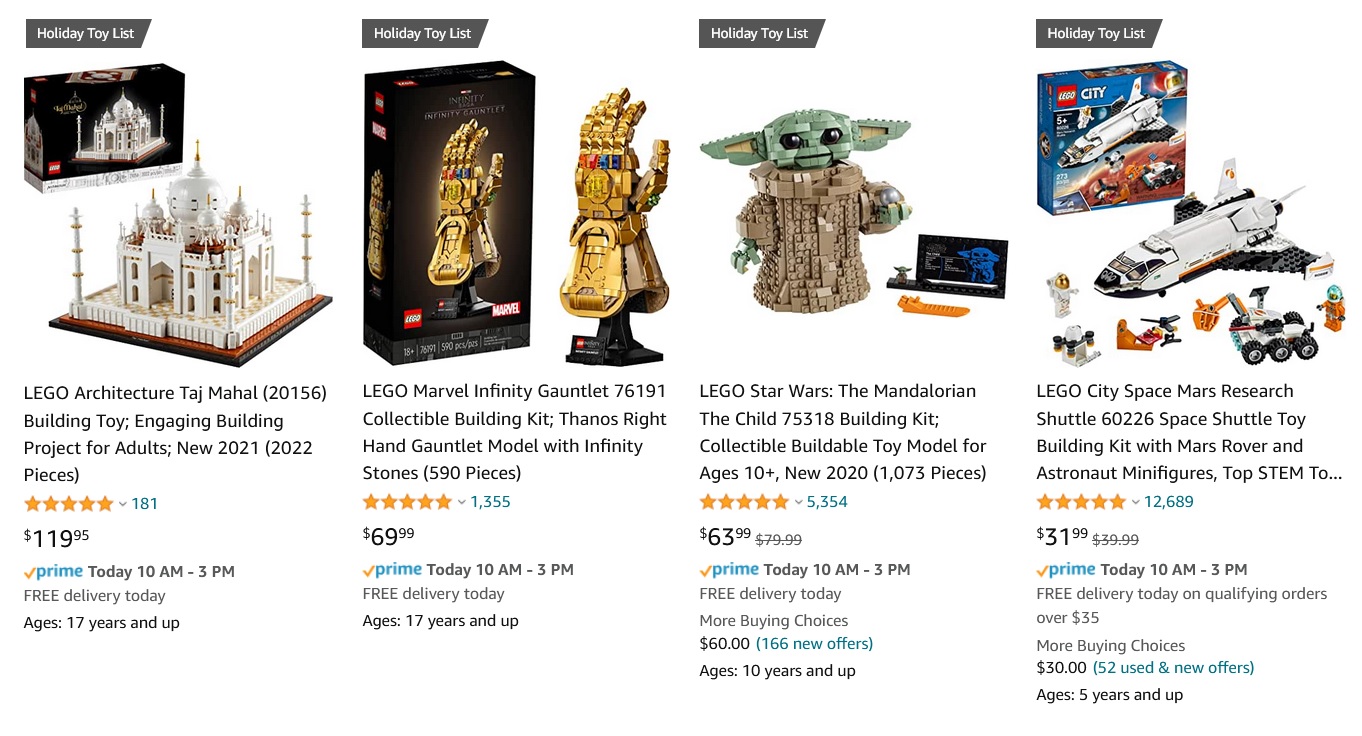Click the $119.95 price of Taj Mahal
The width and height of the screenshot is (1362, 736).
tap(56, 539)
